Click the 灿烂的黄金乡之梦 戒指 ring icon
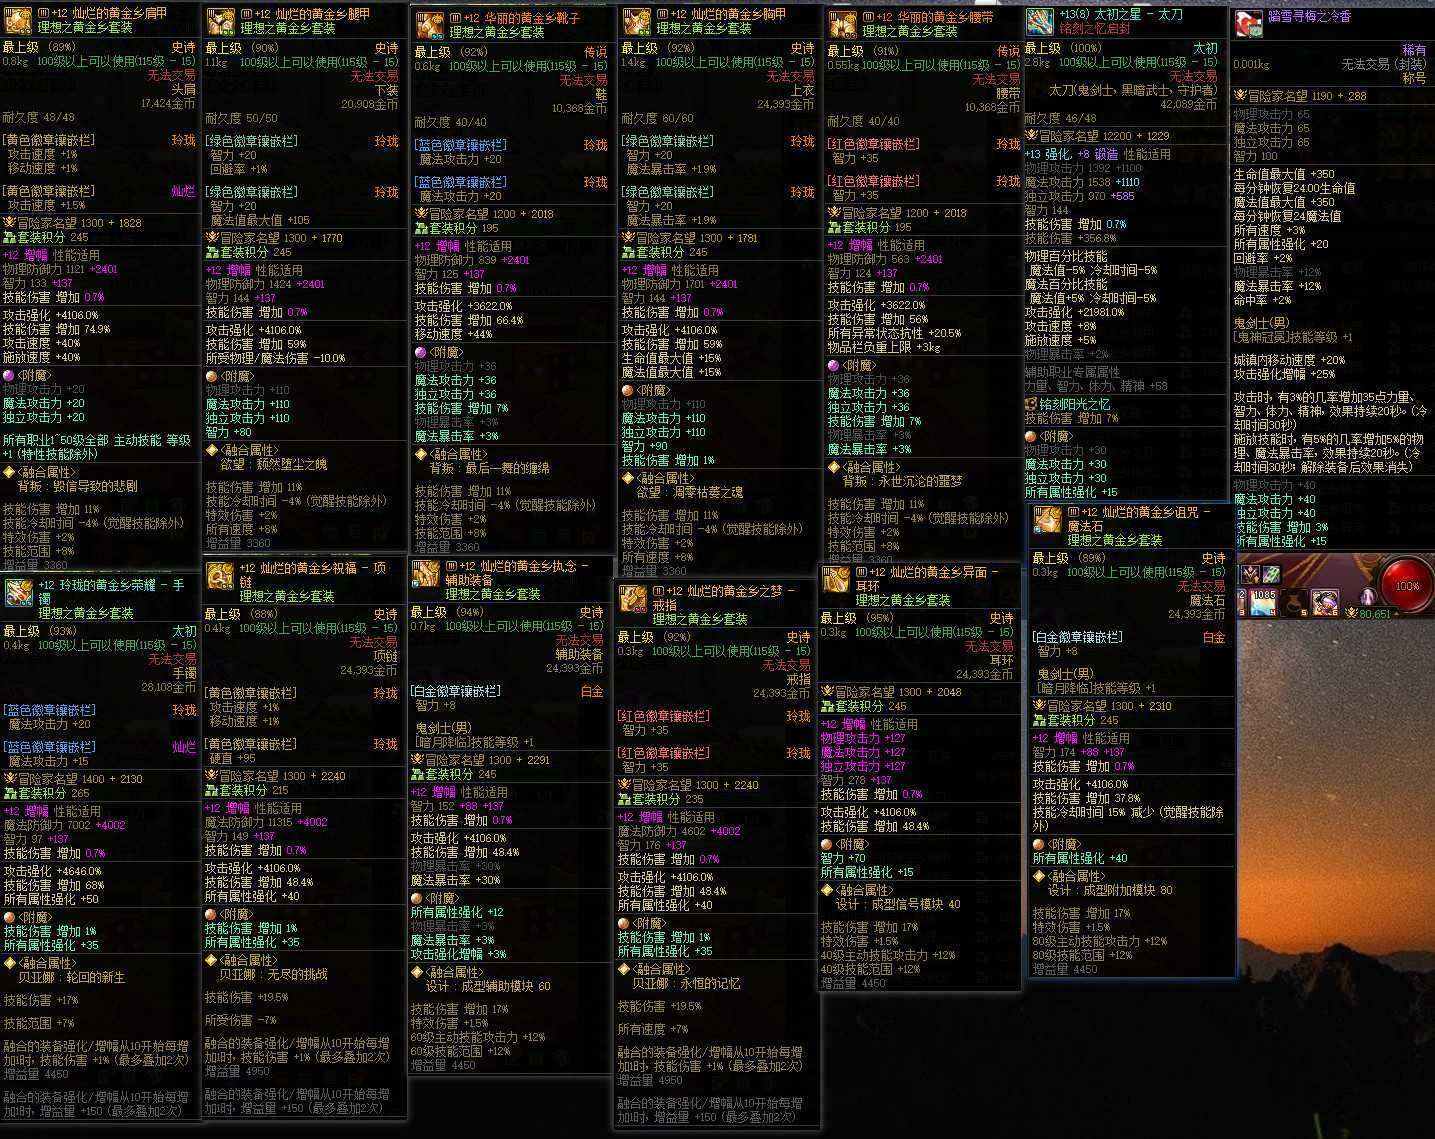The height and width of the screenshot is (1139, 1435). point(633,598)
